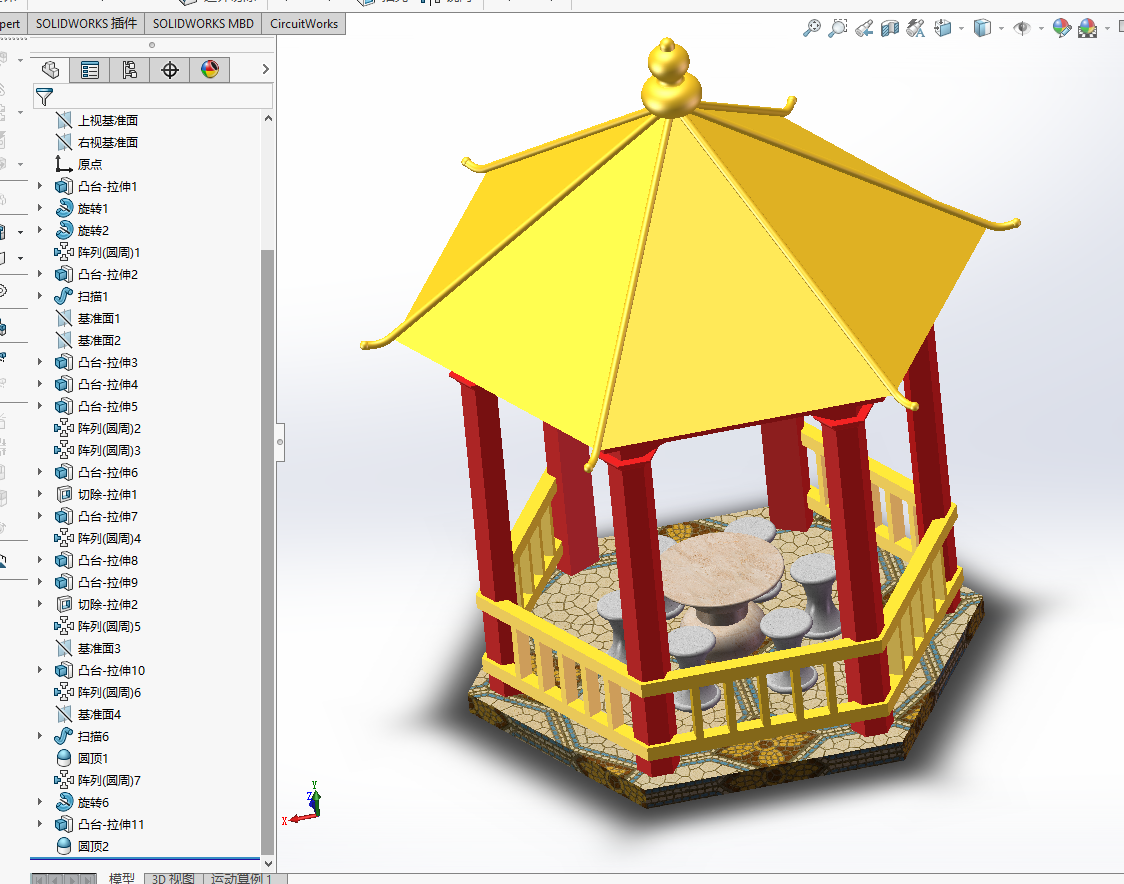Open the SOLIDWORKS MBD ribbon tab

[204, 24]
